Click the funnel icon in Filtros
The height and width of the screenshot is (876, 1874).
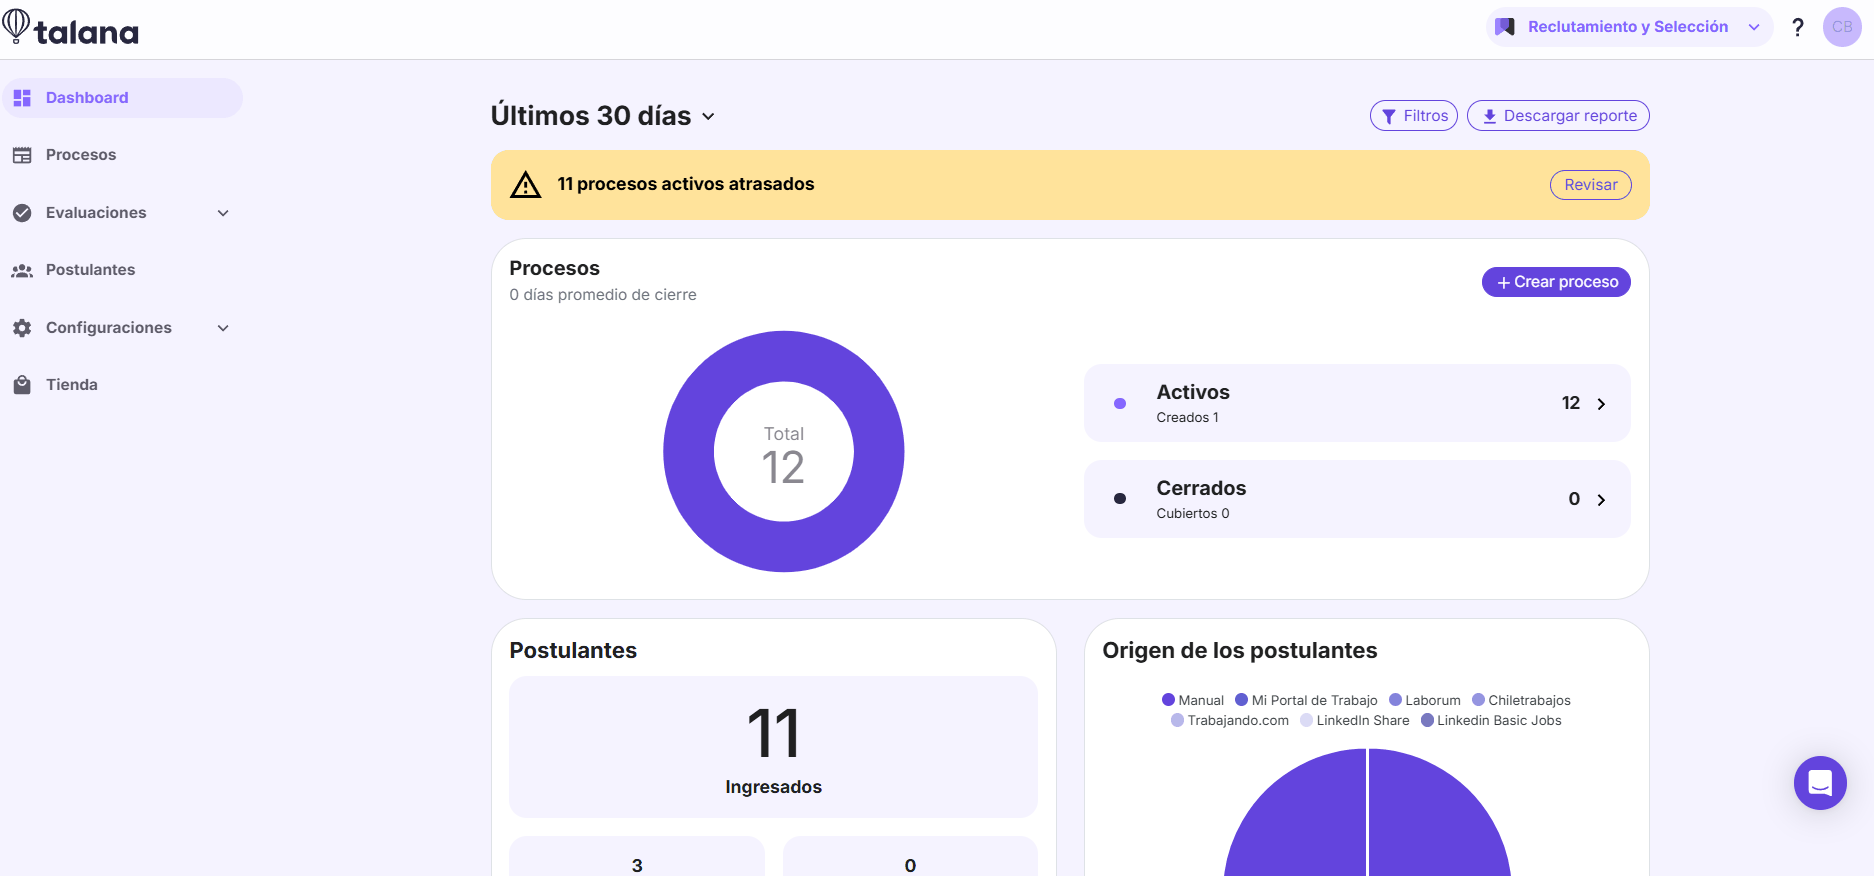[1389, 117]
